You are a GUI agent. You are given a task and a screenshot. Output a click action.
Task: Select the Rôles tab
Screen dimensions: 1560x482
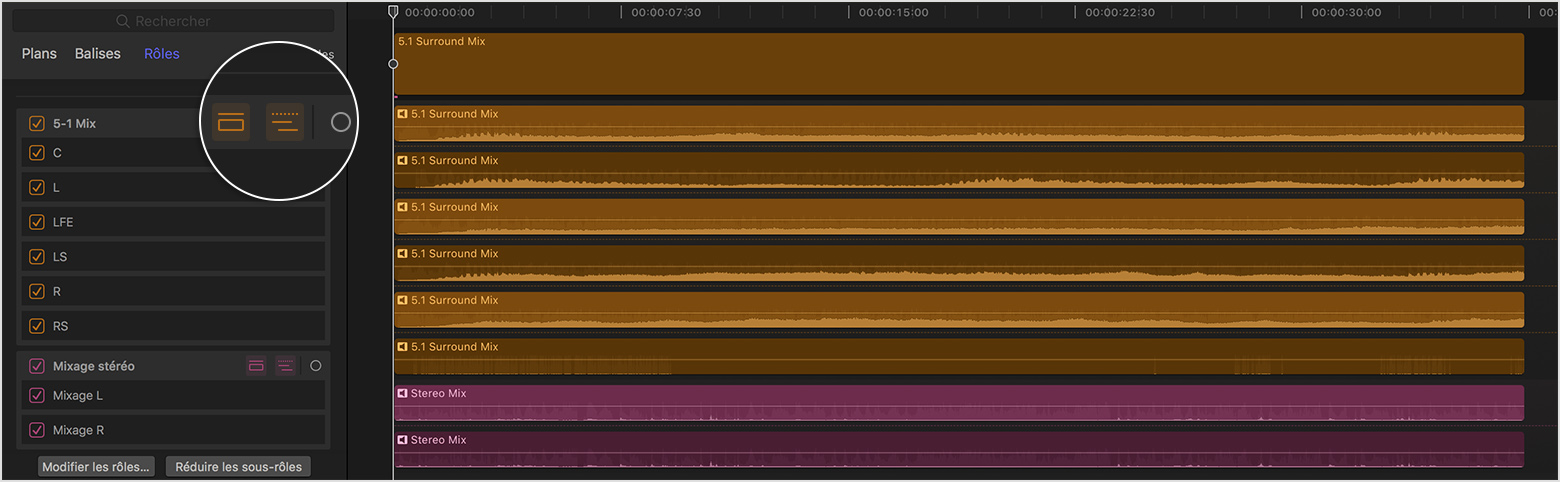click(161, 54)
